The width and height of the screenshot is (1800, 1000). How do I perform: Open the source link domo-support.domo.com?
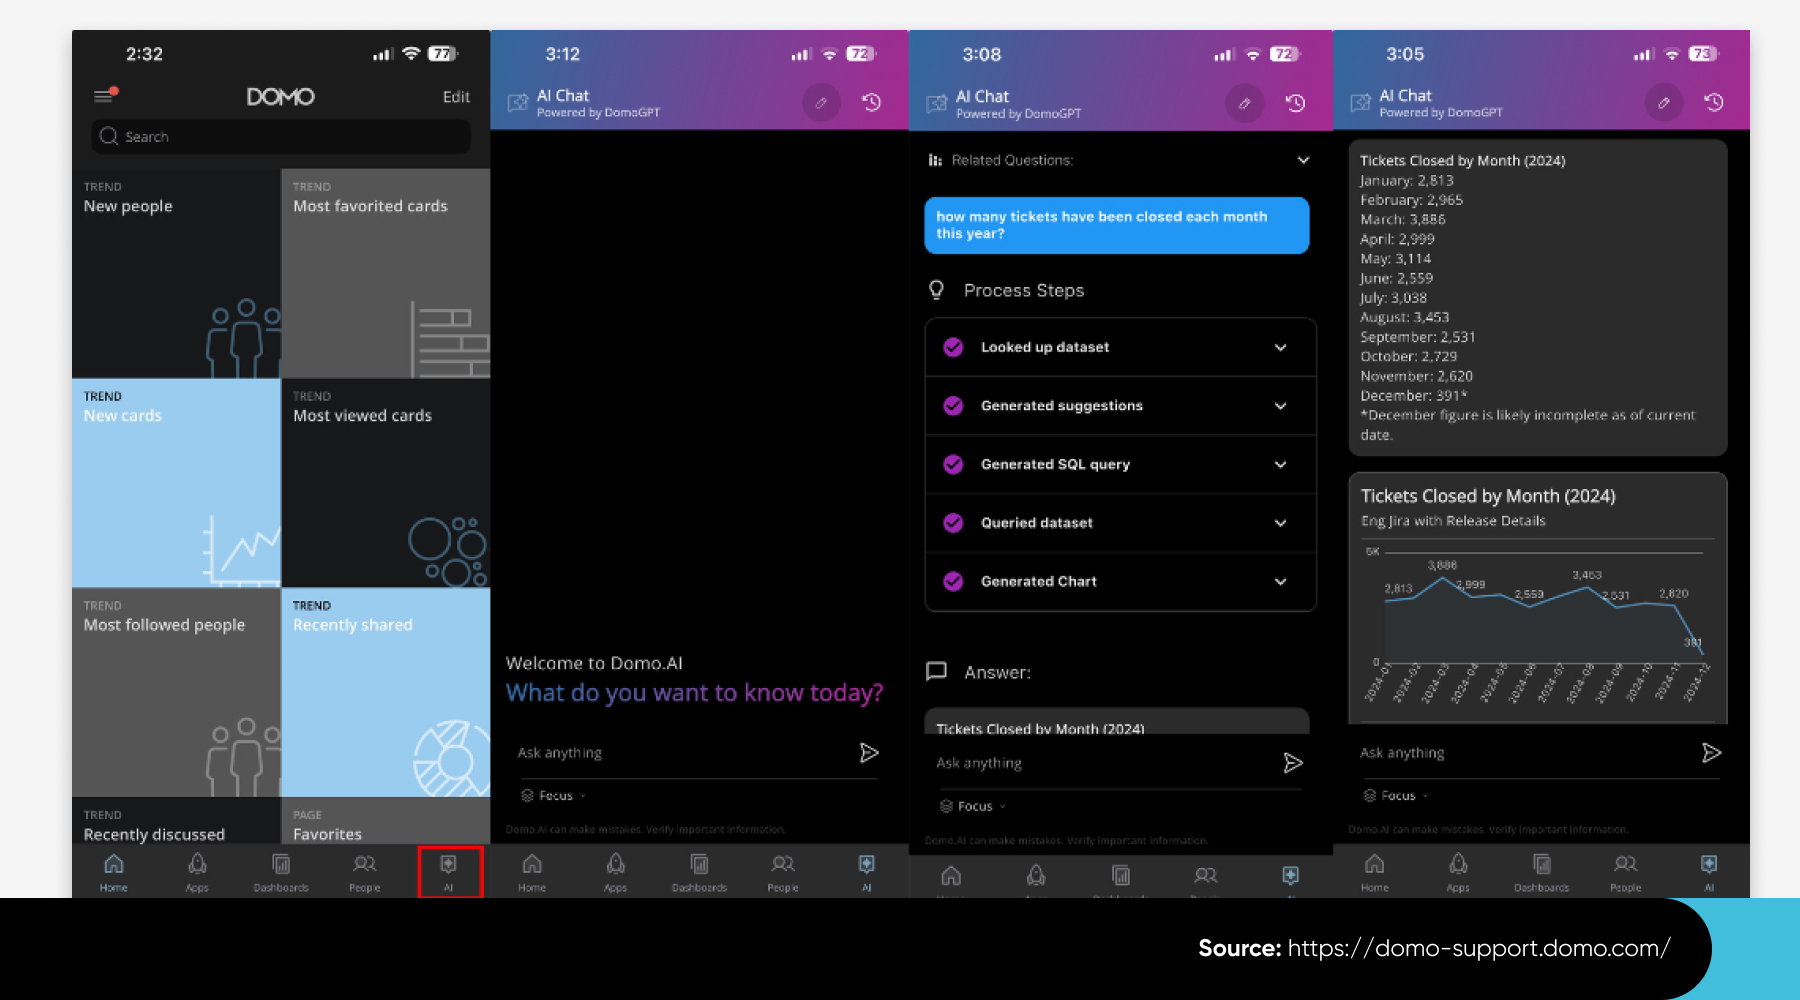click(1478, 948)
